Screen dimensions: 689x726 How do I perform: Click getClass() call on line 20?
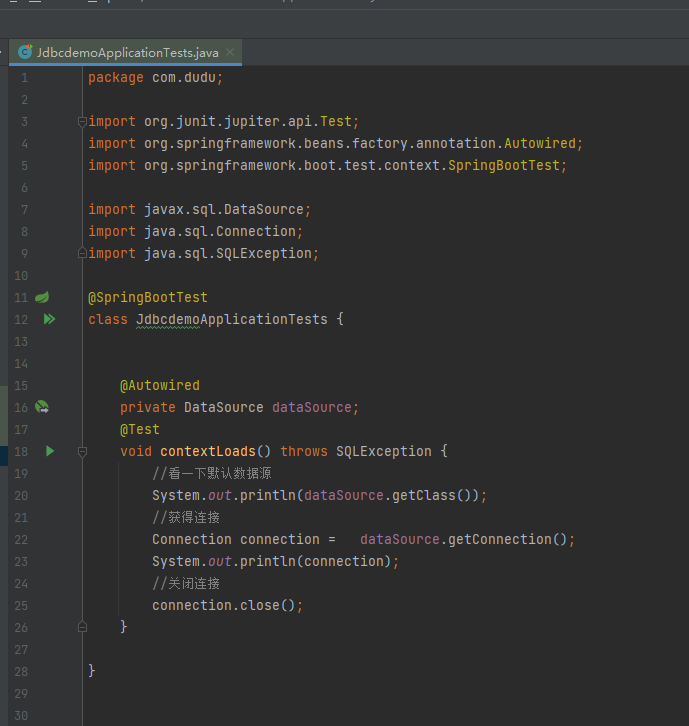tap(432, 495)
